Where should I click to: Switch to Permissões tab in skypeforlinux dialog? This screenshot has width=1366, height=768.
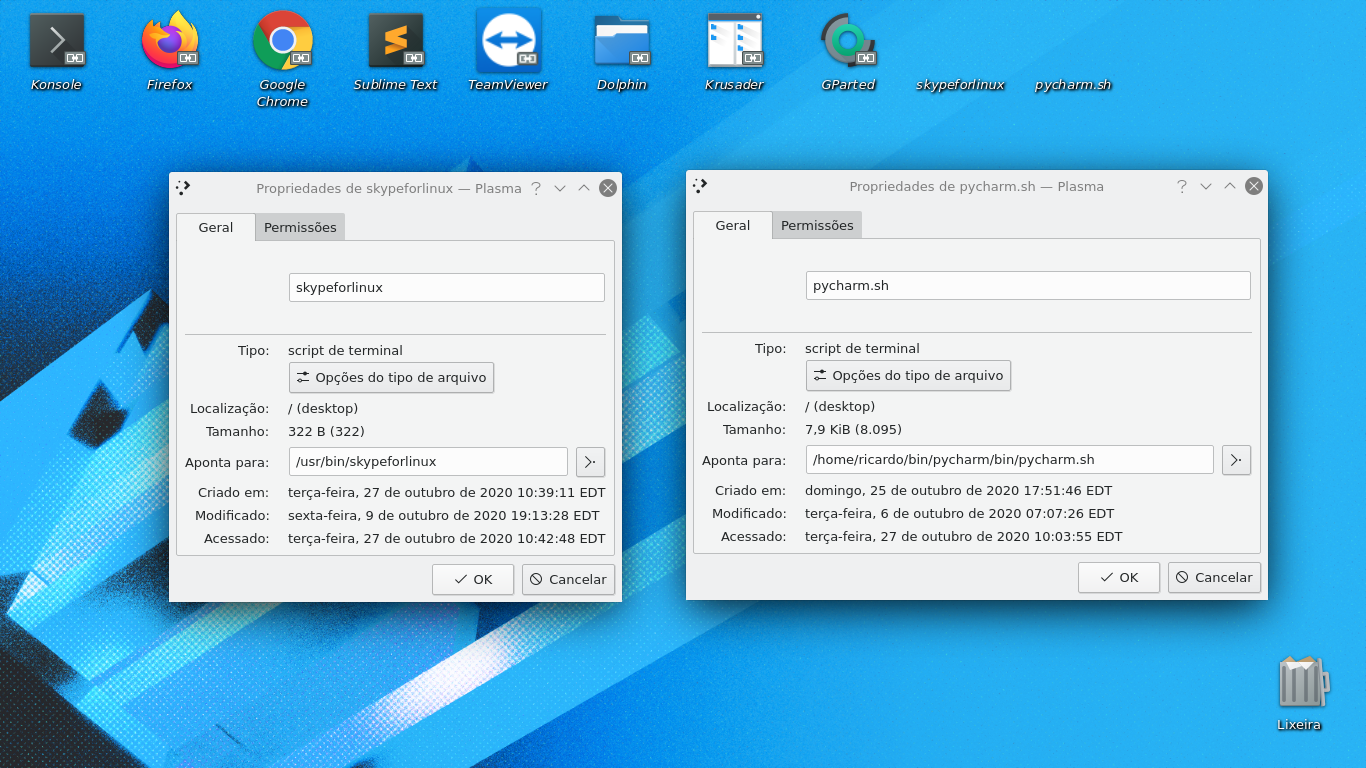point(300,227)
